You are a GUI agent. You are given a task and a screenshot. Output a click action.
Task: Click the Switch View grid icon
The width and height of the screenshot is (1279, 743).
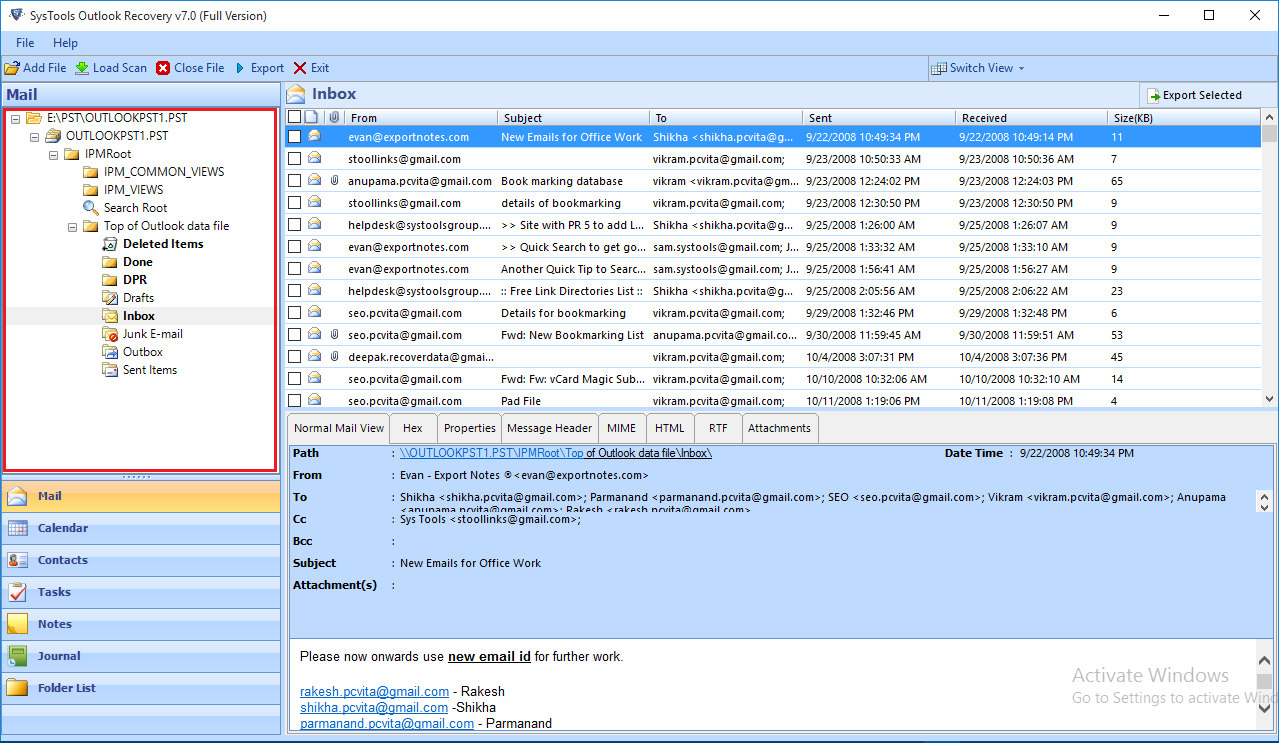(939, 68)
